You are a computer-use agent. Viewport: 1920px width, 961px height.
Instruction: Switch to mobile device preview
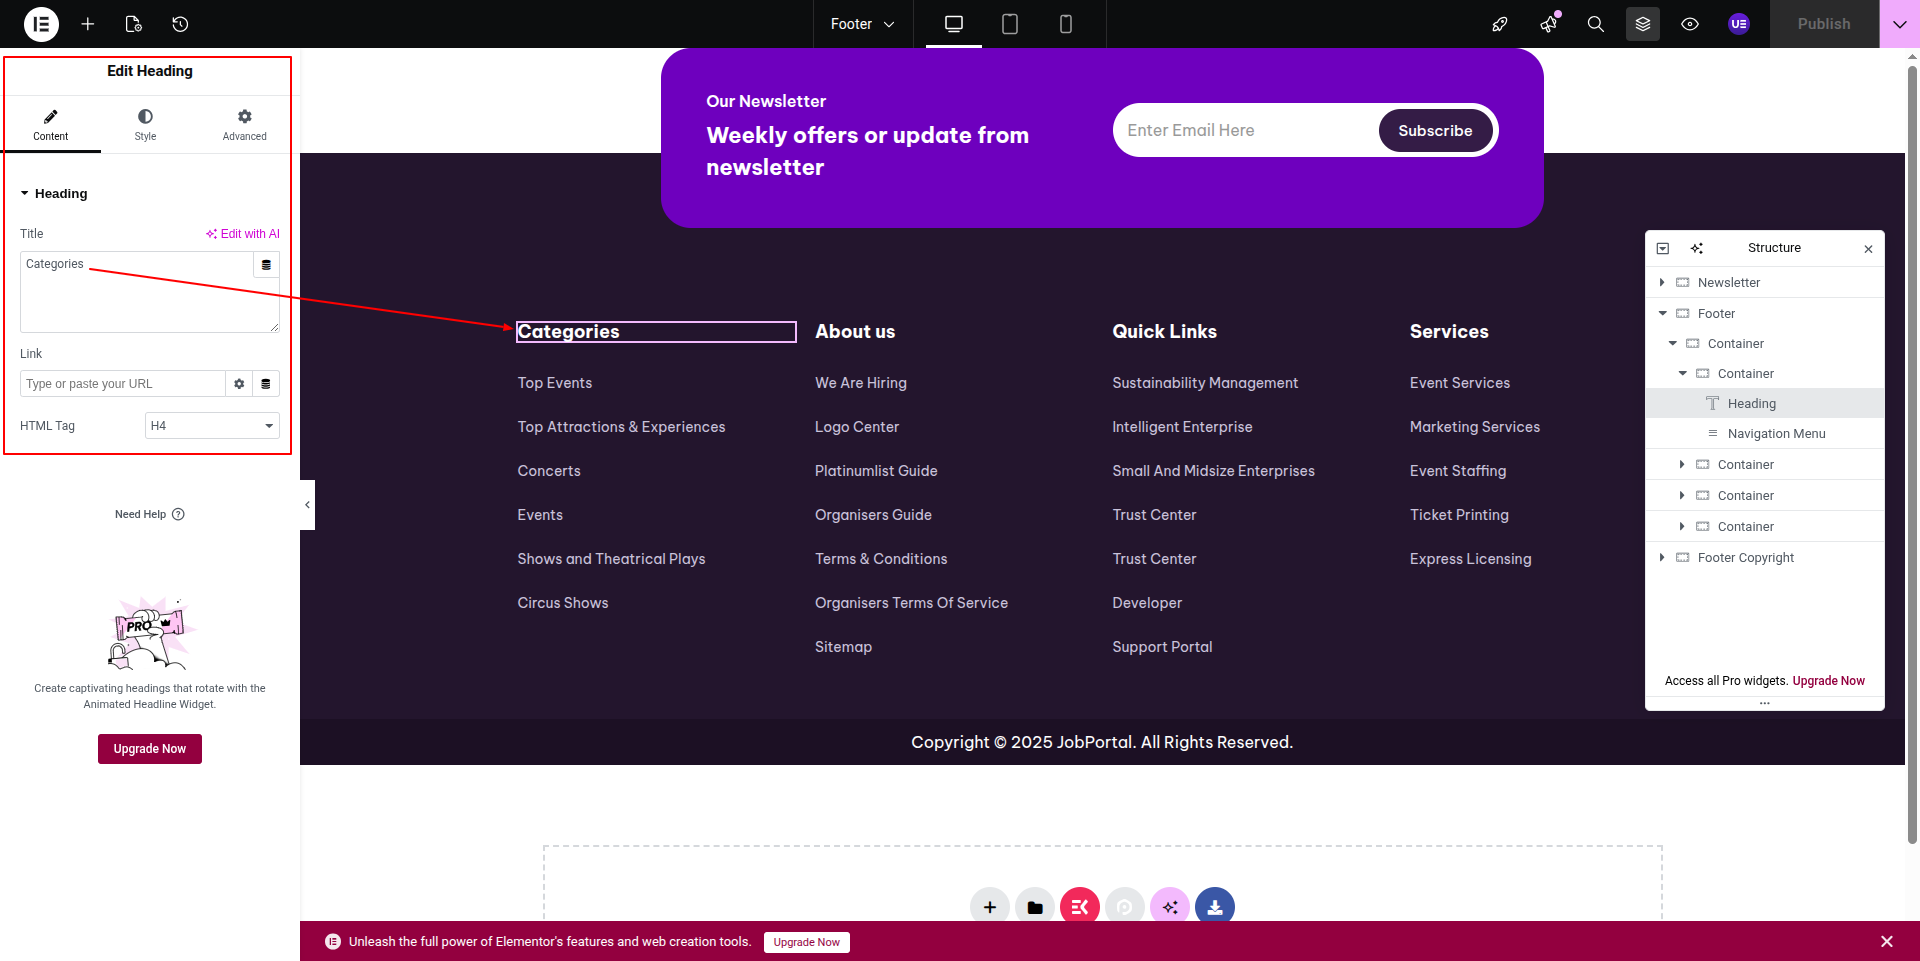coord(1065,24)
